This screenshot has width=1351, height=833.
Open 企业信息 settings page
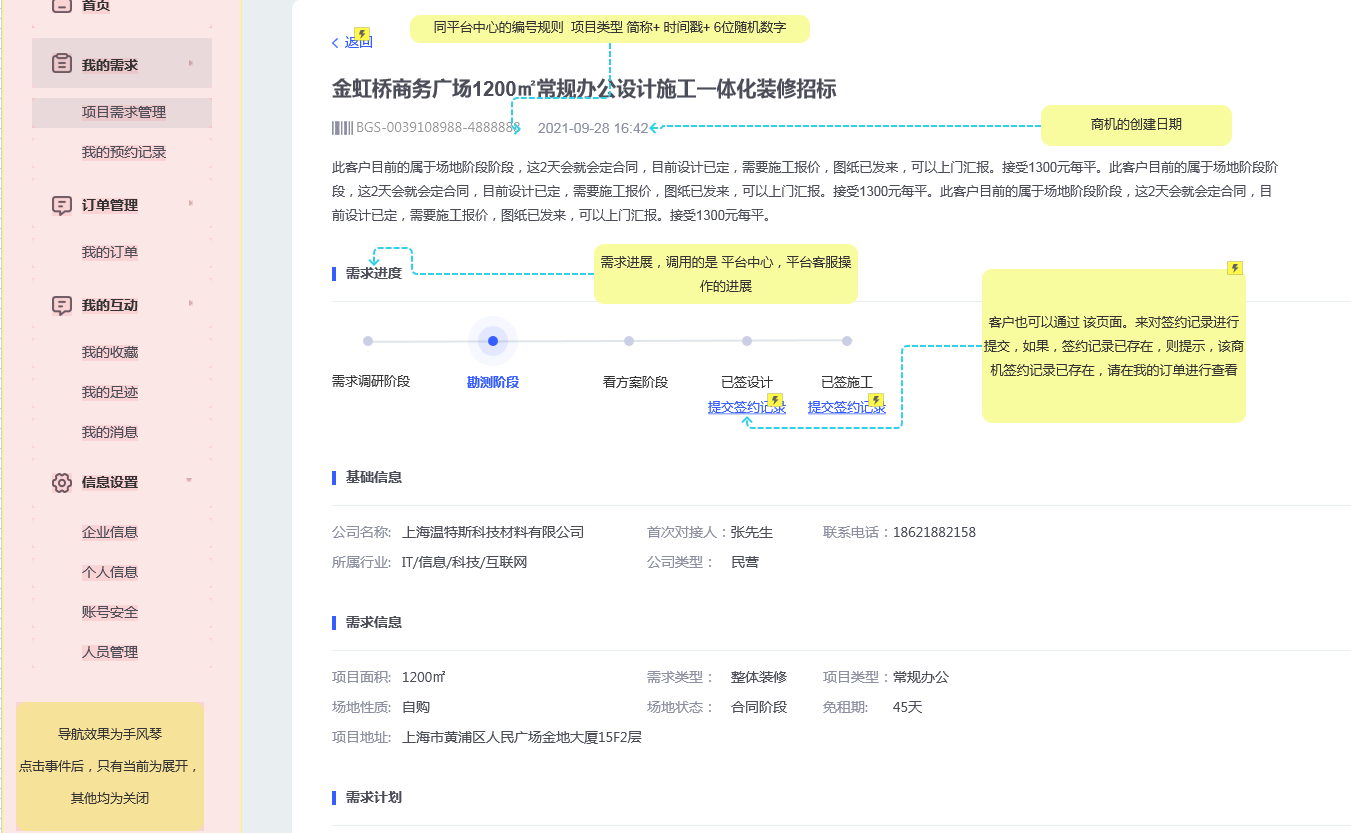110,532
